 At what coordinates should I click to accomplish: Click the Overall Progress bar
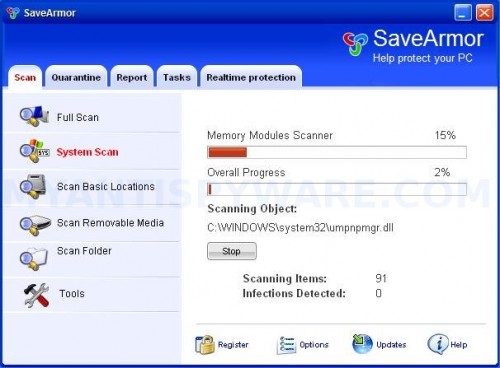point(337,189)
